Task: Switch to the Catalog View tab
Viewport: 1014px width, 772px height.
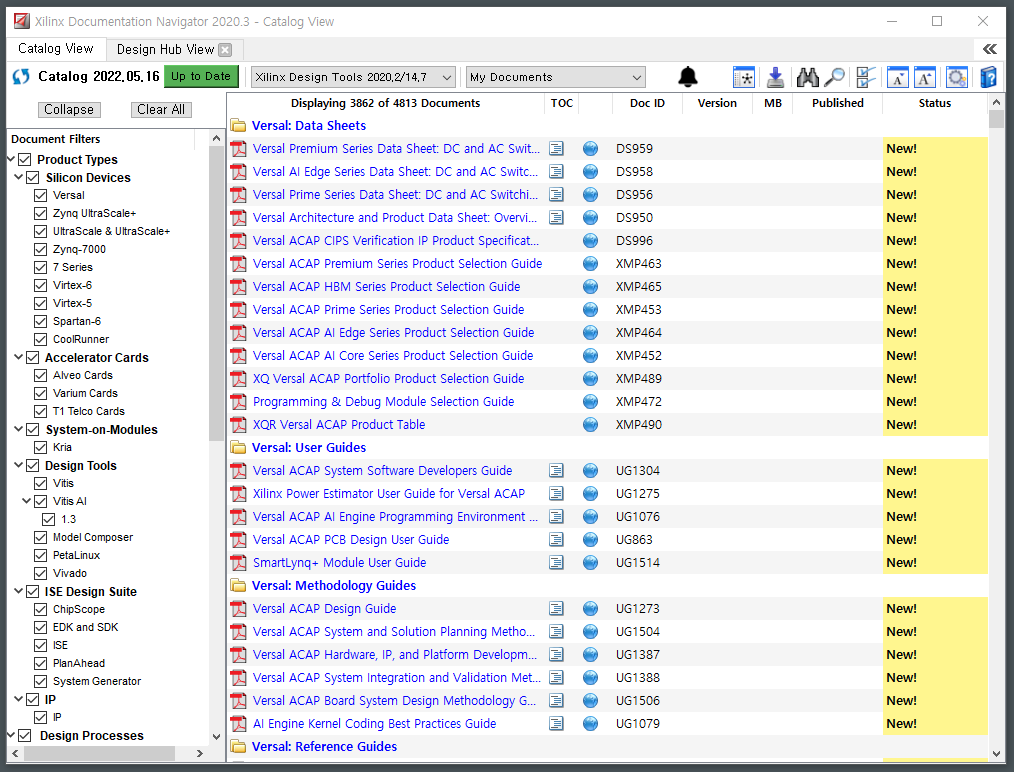Action: point(56,48)
